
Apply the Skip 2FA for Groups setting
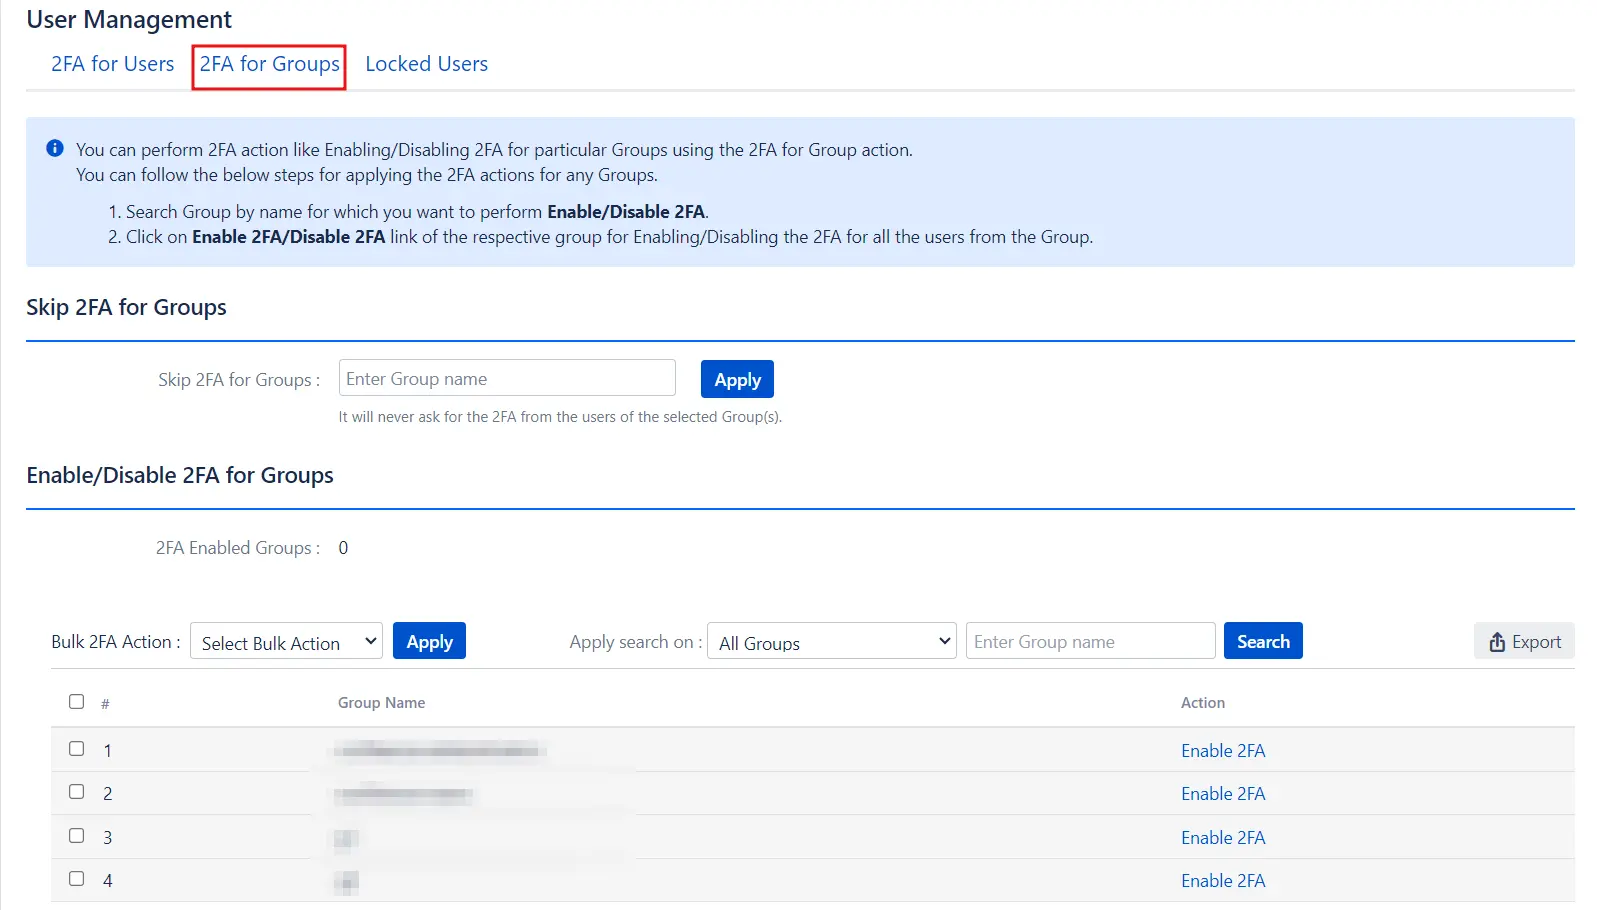point(737,380)
